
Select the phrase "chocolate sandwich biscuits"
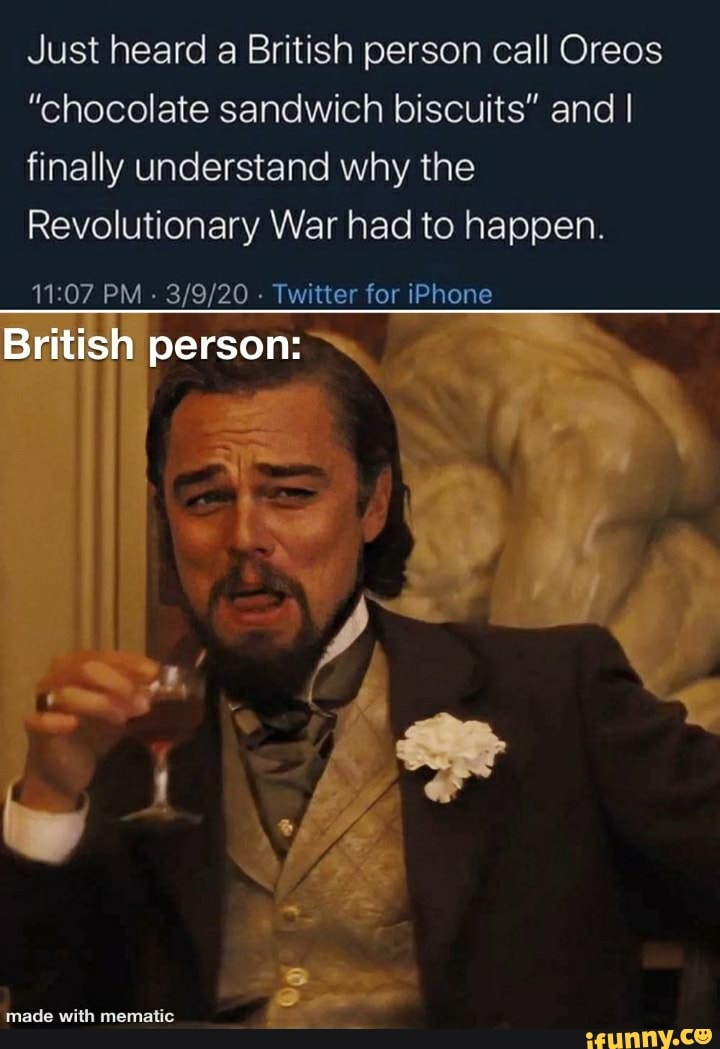282,109
